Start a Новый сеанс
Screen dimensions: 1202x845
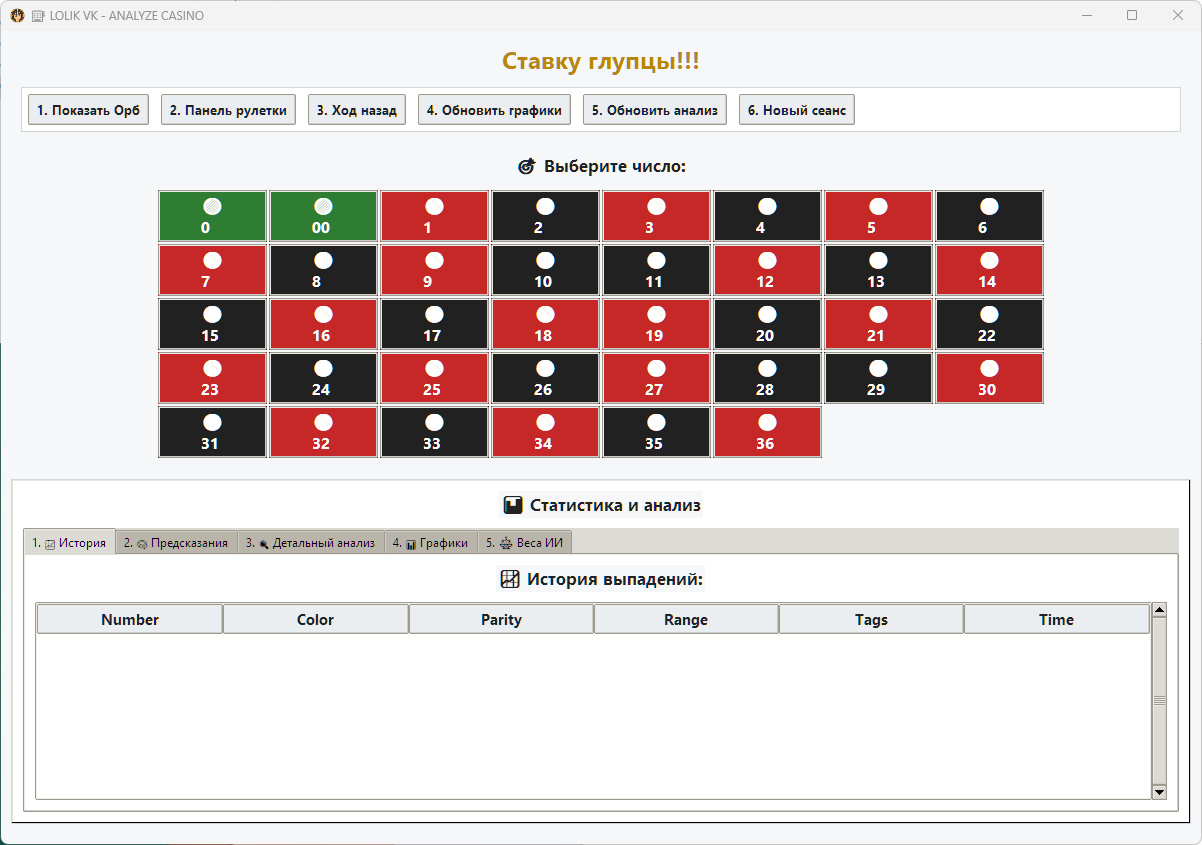click(797, 110)
